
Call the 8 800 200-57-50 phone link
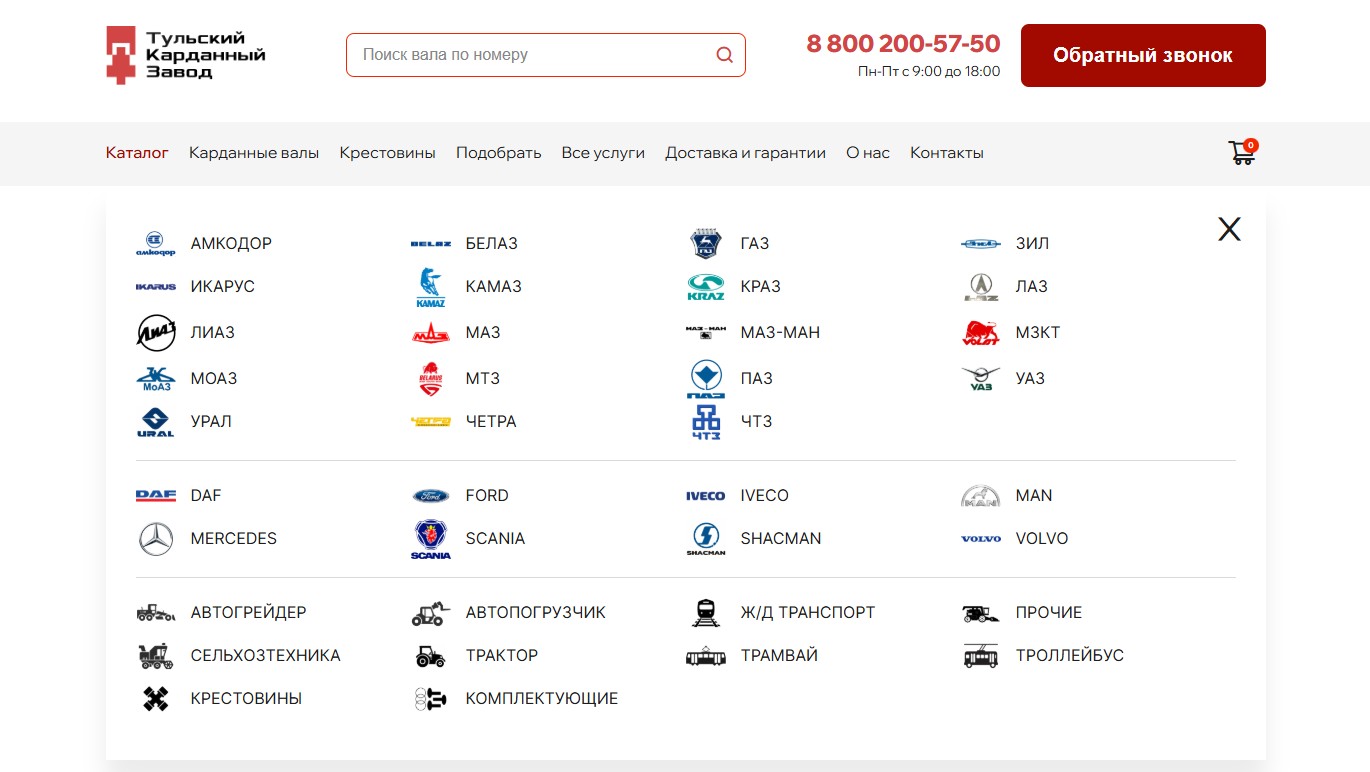(903, 44)
